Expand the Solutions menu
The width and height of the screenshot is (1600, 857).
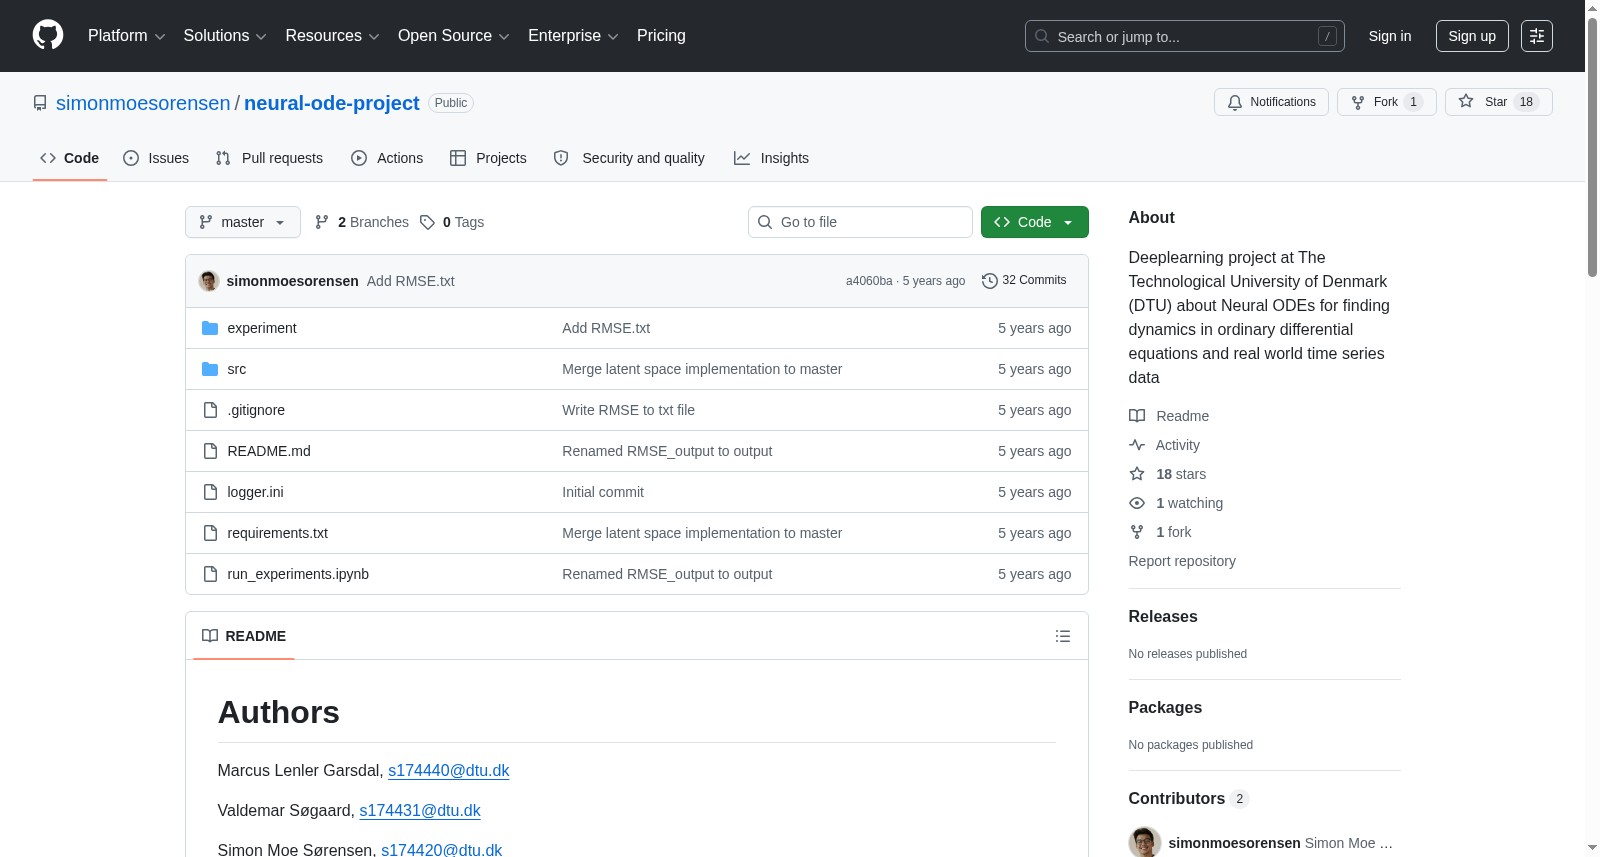(x=225, y=36)
